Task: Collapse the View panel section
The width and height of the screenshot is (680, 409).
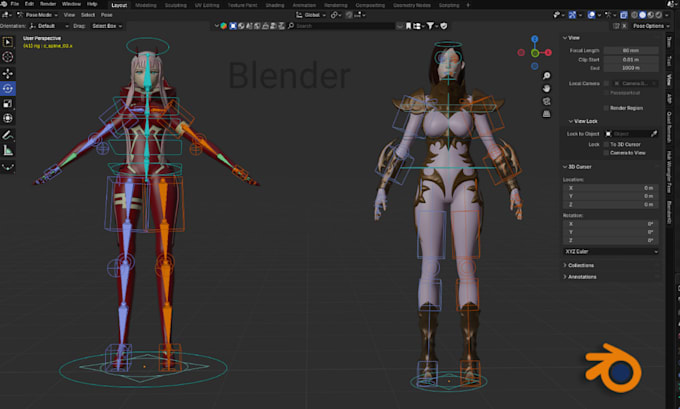Action: 571,38
